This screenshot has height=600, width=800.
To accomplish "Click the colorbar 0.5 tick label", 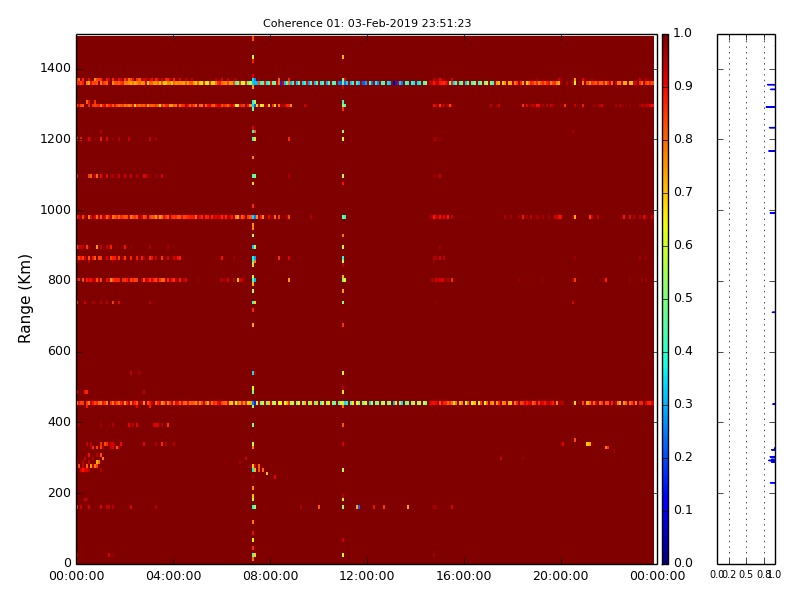I will point(683,298).
